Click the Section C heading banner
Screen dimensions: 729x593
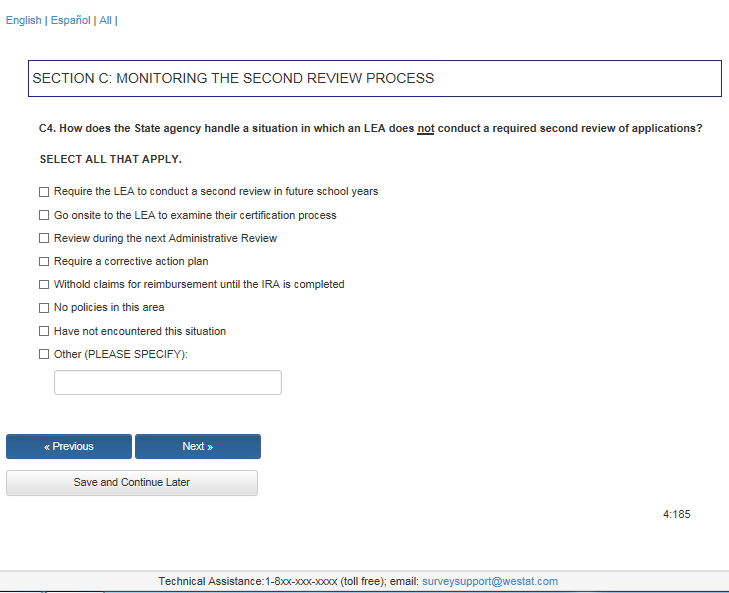(374, 78)
